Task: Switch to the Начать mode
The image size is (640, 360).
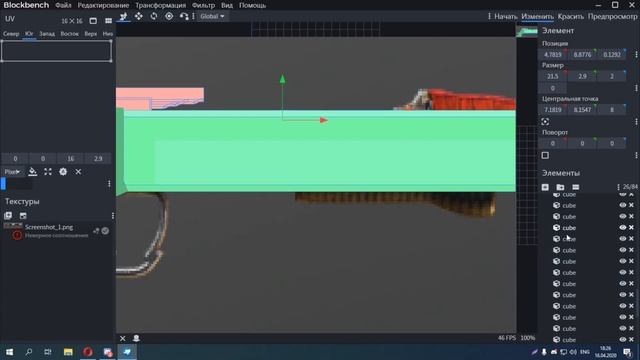Action: (x=506, y=16)
